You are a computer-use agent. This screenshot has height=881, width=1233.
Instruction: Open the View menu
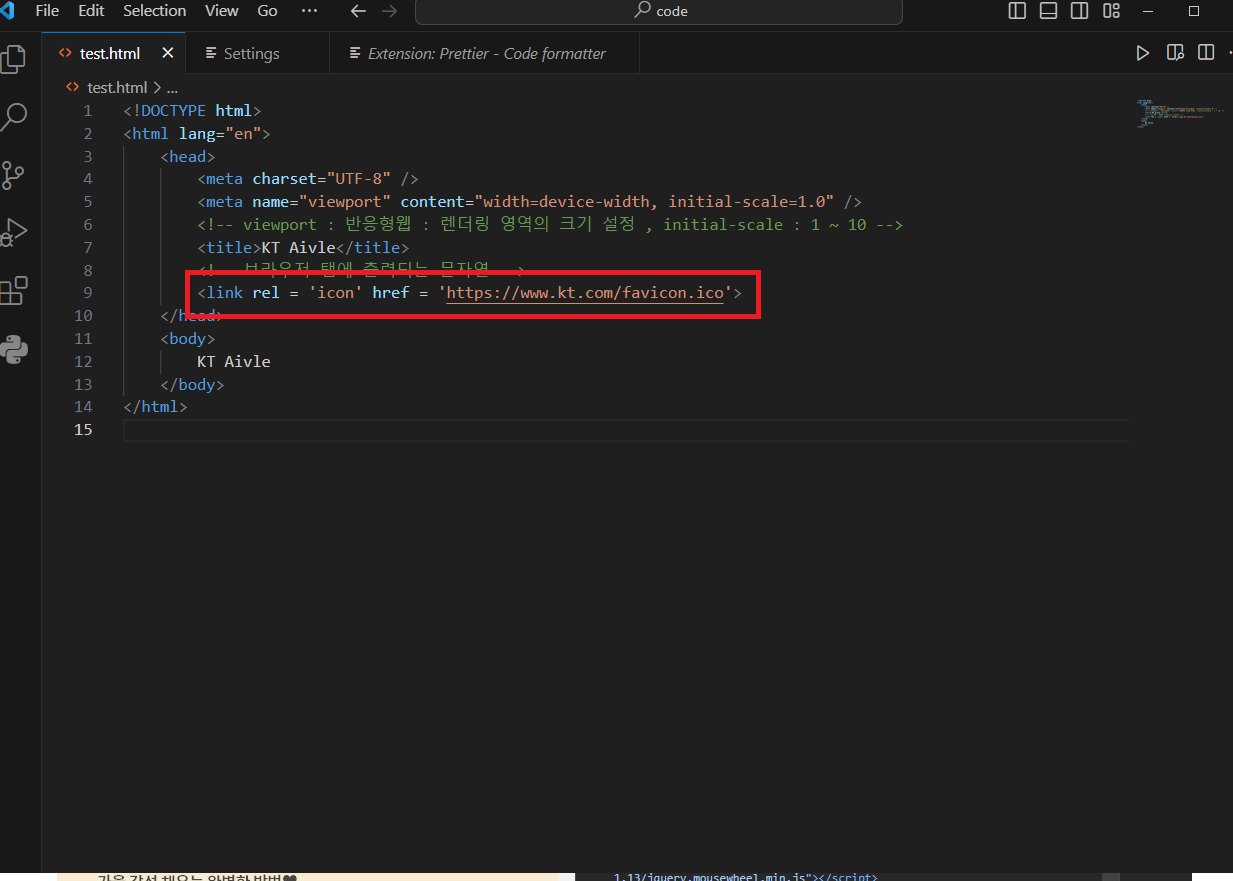[x=222, y=11]
